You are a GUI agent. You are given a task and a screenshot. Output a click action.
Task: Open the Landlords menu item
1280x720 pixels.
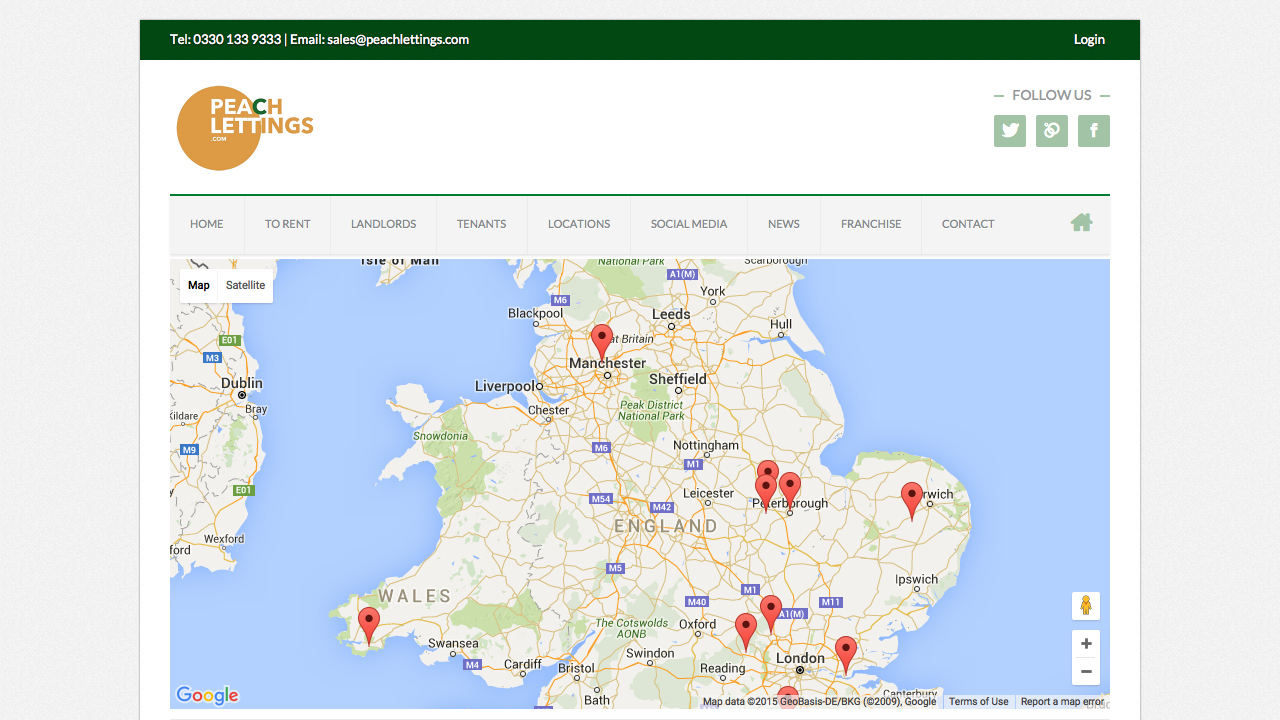(x=383, y=224)
